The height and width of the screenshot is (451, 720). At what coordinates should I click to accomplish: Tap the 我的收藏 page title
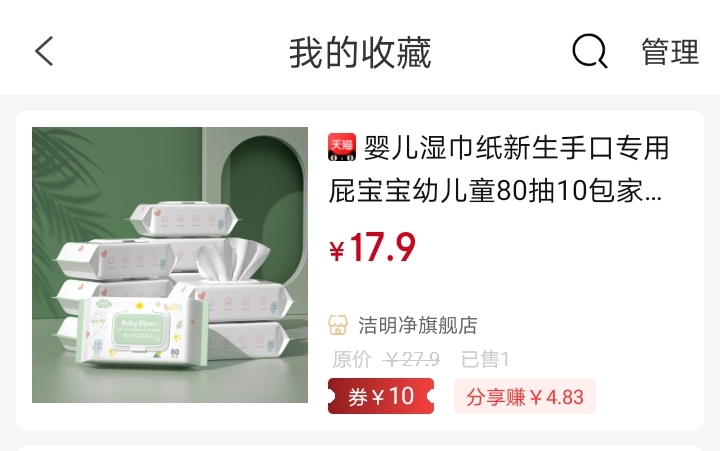pyautogui.click(x=360, y=52)
